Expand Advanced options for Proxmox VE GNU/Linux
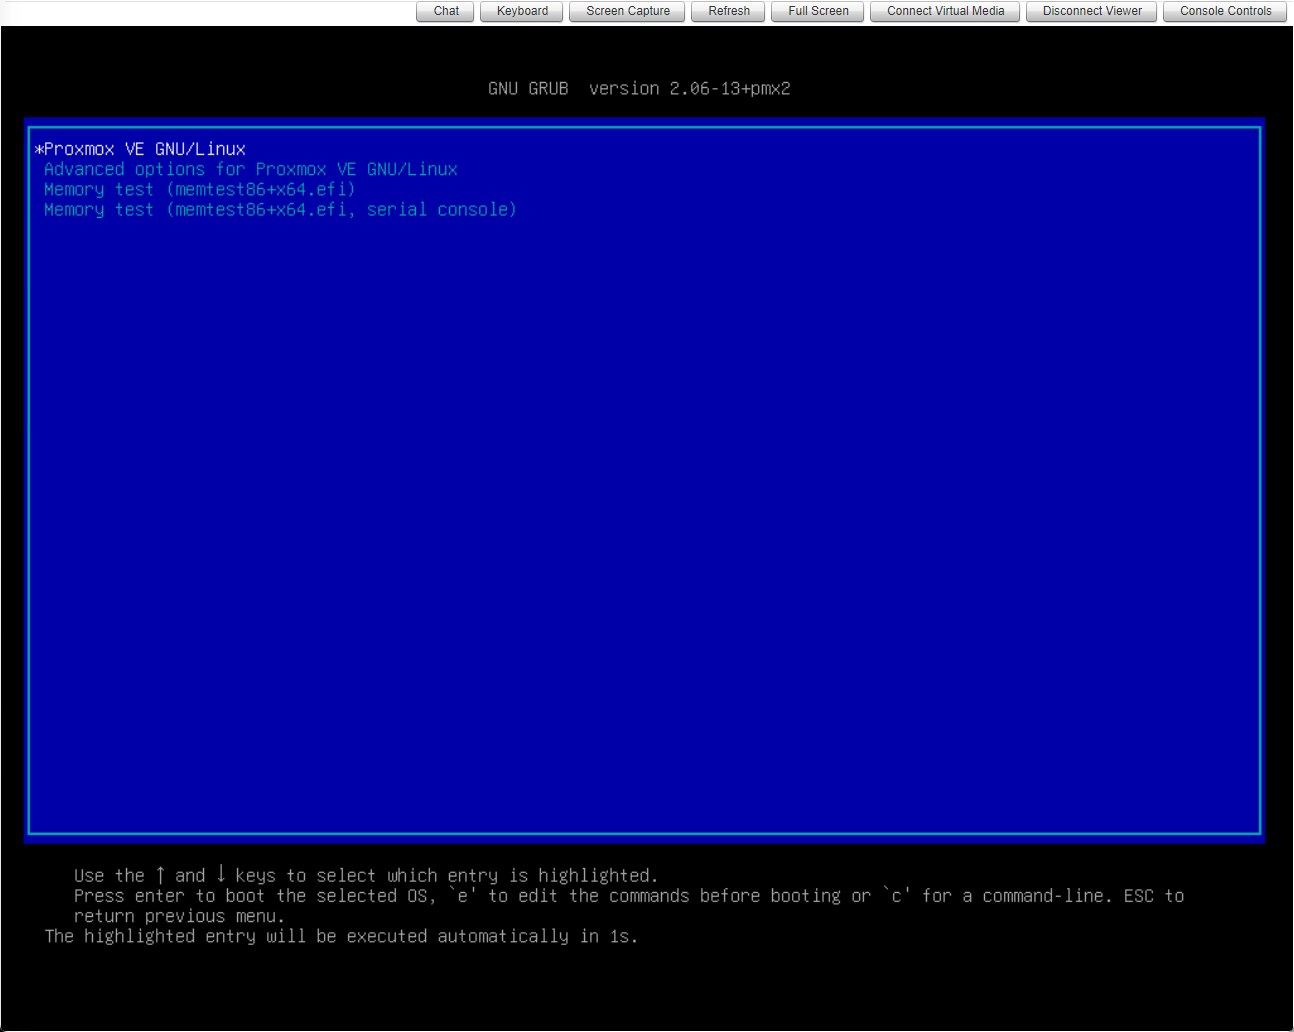Screen dimensions: 1294x1032 [250, 169]
